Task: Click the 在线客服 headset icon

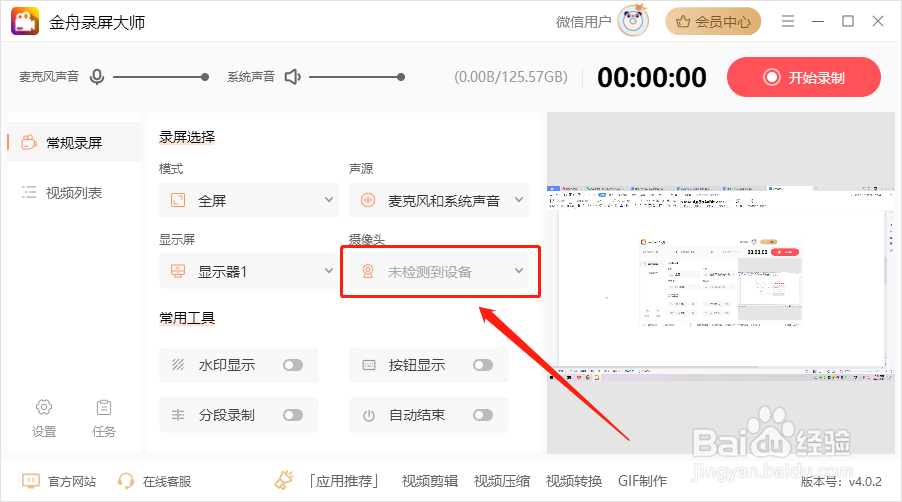Action: coord(125,481)
